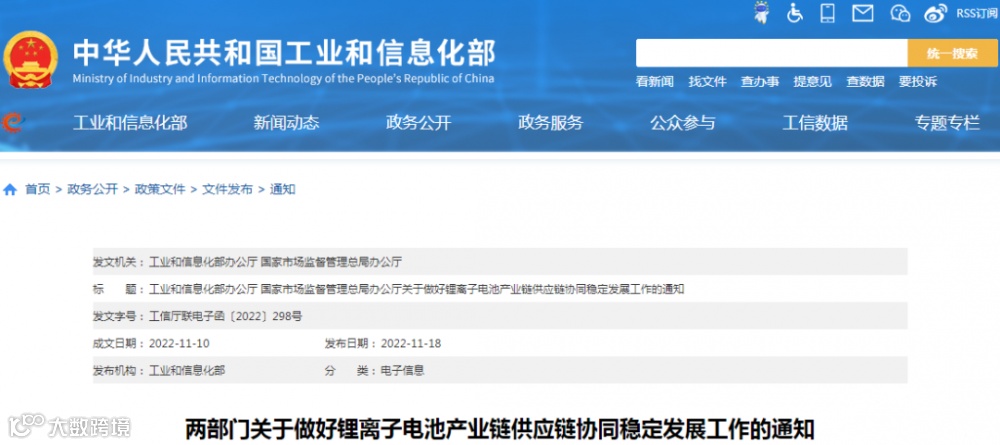The image size is (1000, 445).
Task: Click the red e-government icon in the nav bar
Action: pyautogui.click(x=12, y=122)
